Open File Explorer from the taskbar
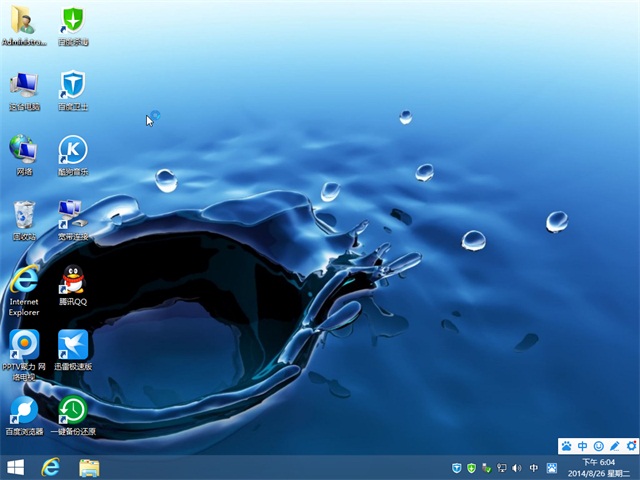This screenshot has height=480, width=640. coord(89,467)
